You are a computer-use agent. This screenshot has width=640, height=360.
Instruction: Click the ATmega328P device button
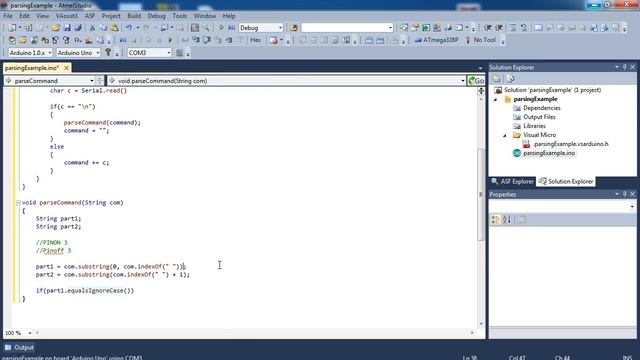(436, 40)
